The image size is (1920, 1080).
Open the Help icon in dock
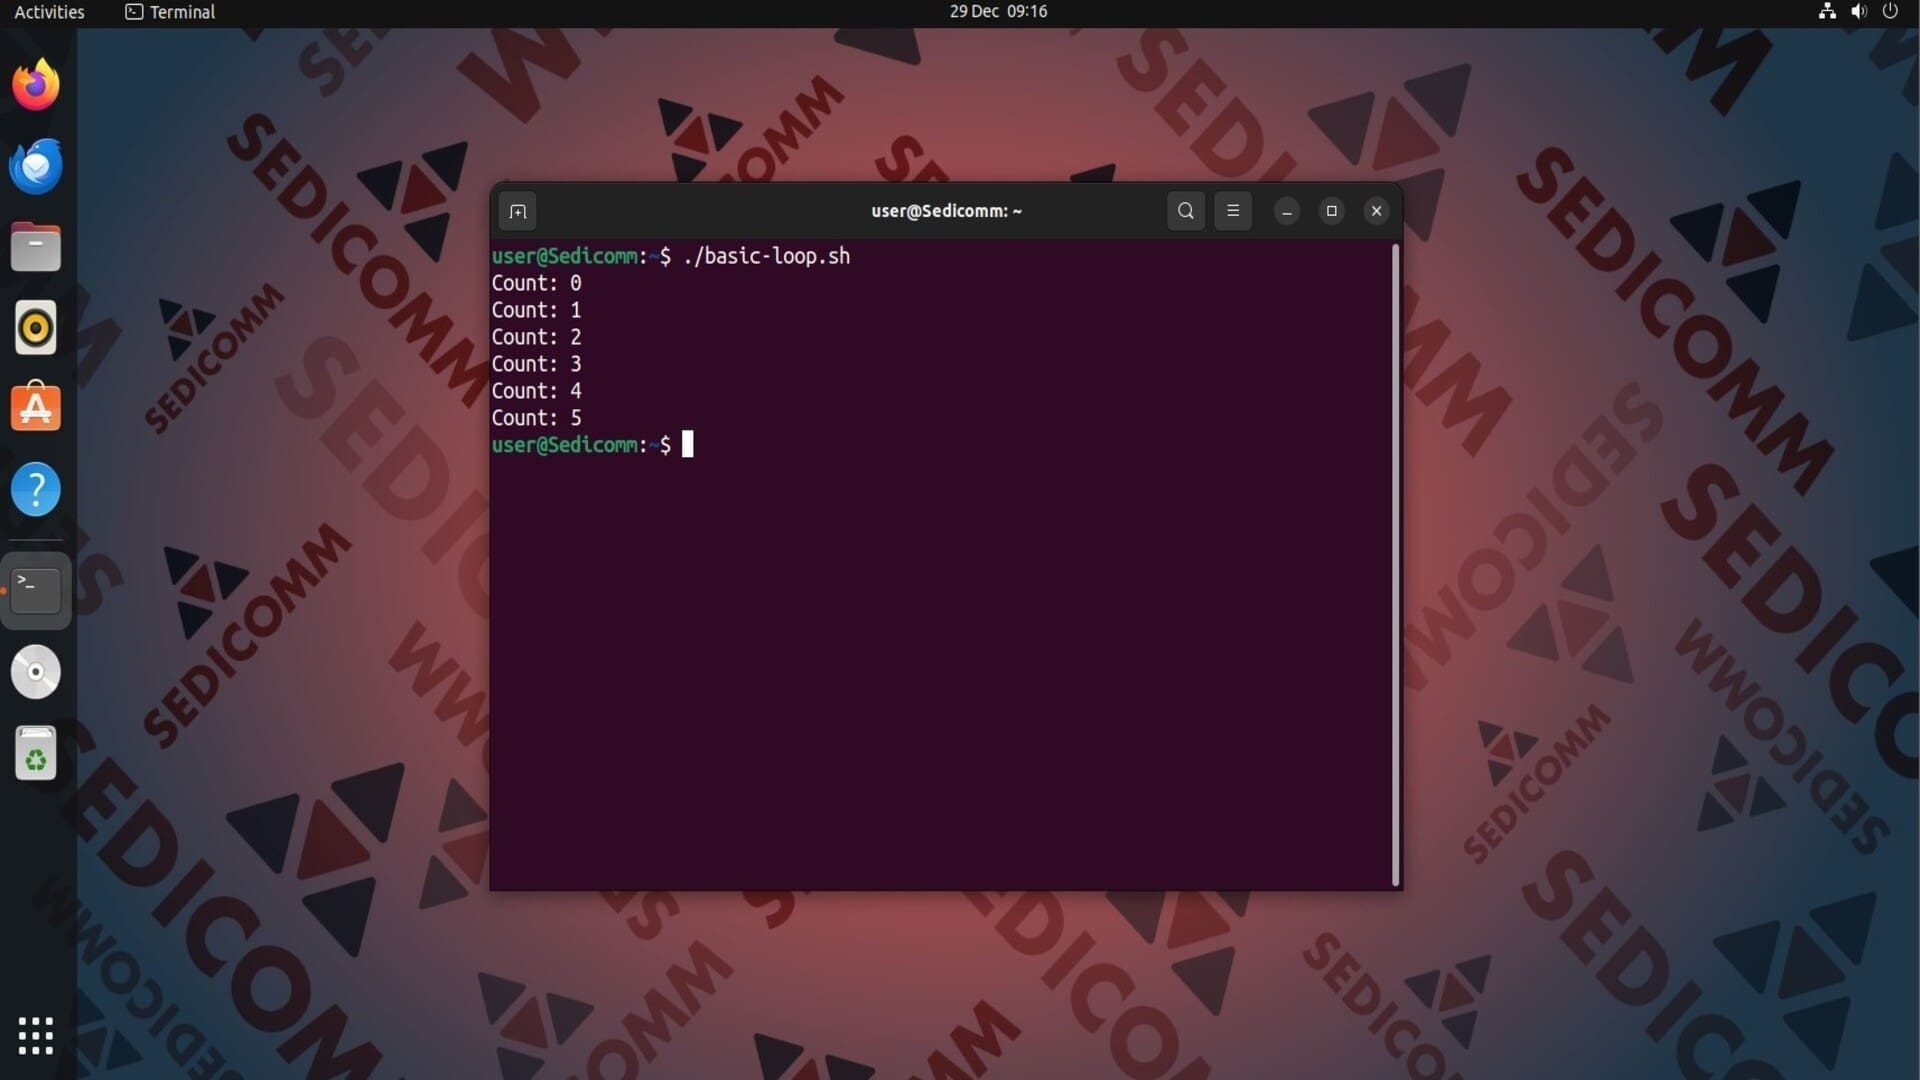coord(36,489)
